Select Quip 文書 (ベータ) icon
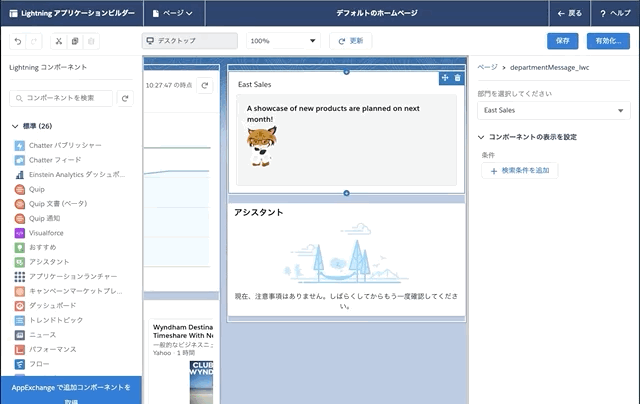 click(x=20, y=204)
